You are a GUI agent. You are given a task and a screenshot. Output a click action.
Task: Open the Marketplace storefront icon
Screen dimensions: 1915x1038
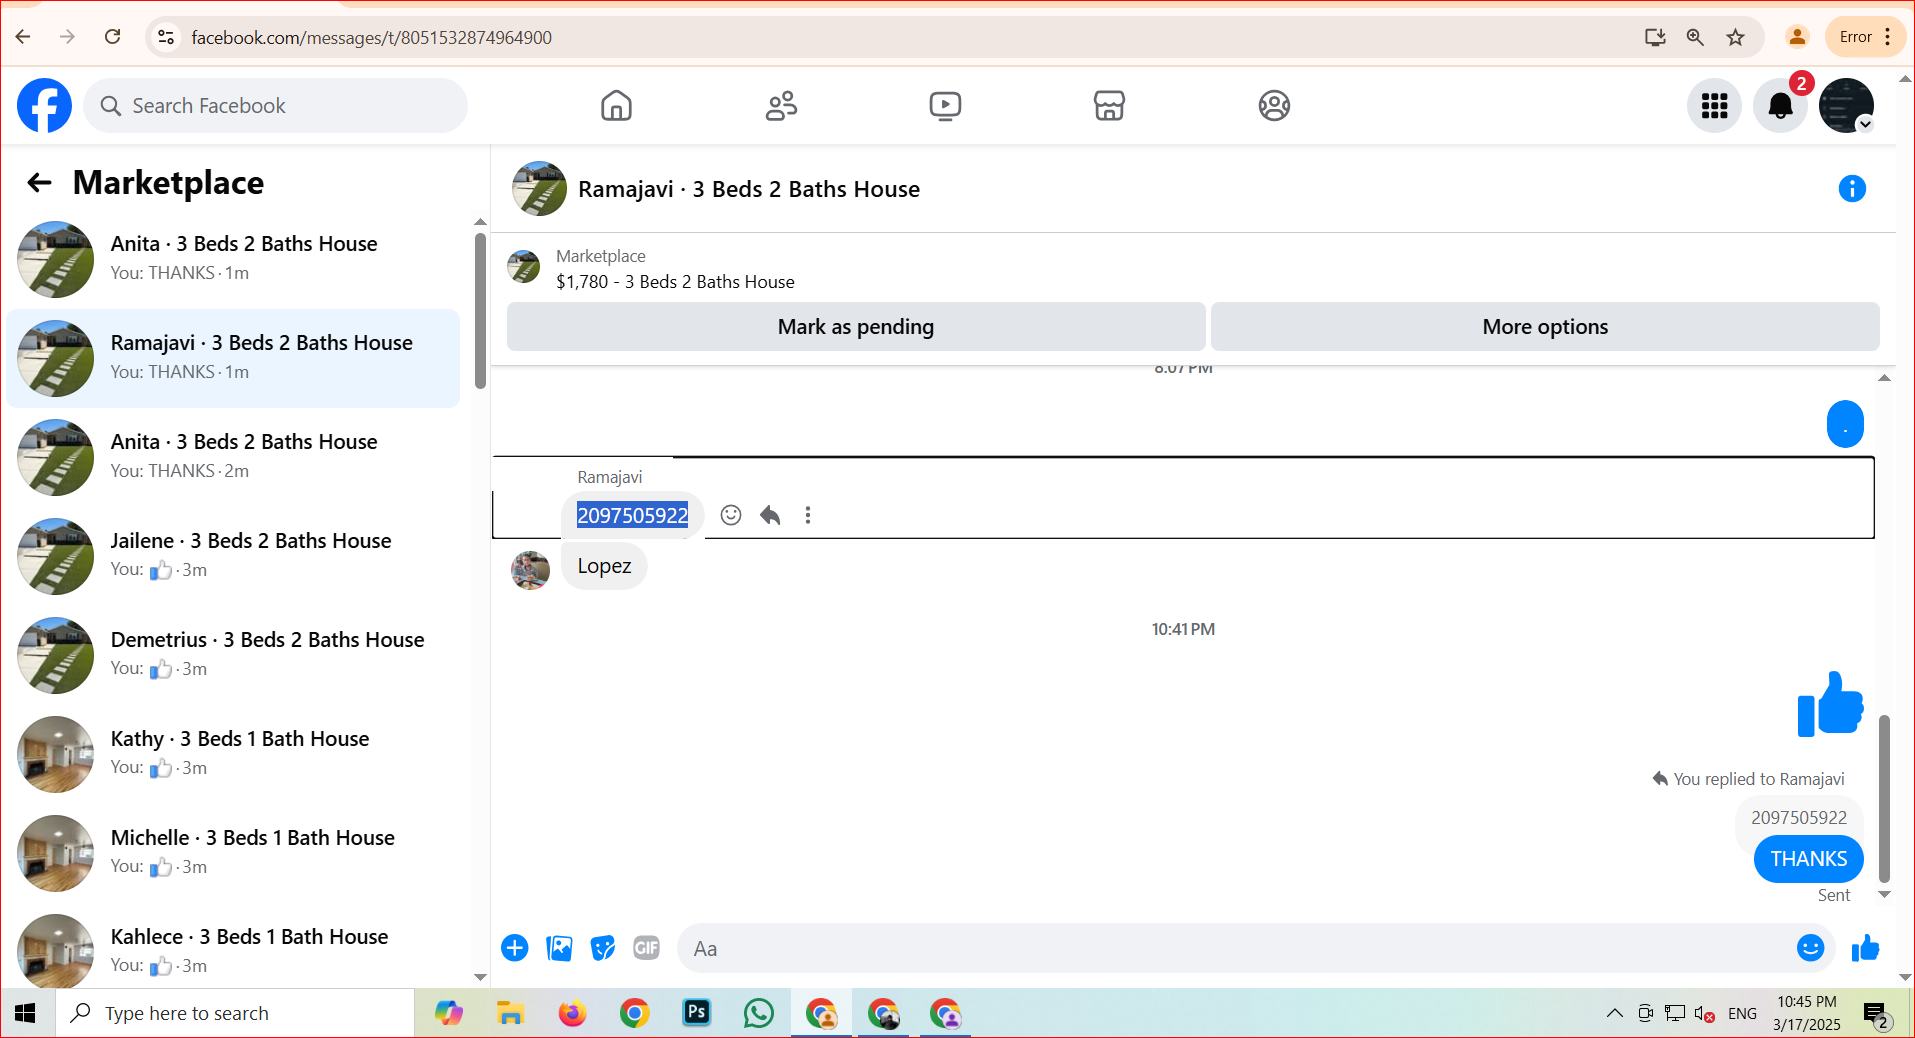1109,105
